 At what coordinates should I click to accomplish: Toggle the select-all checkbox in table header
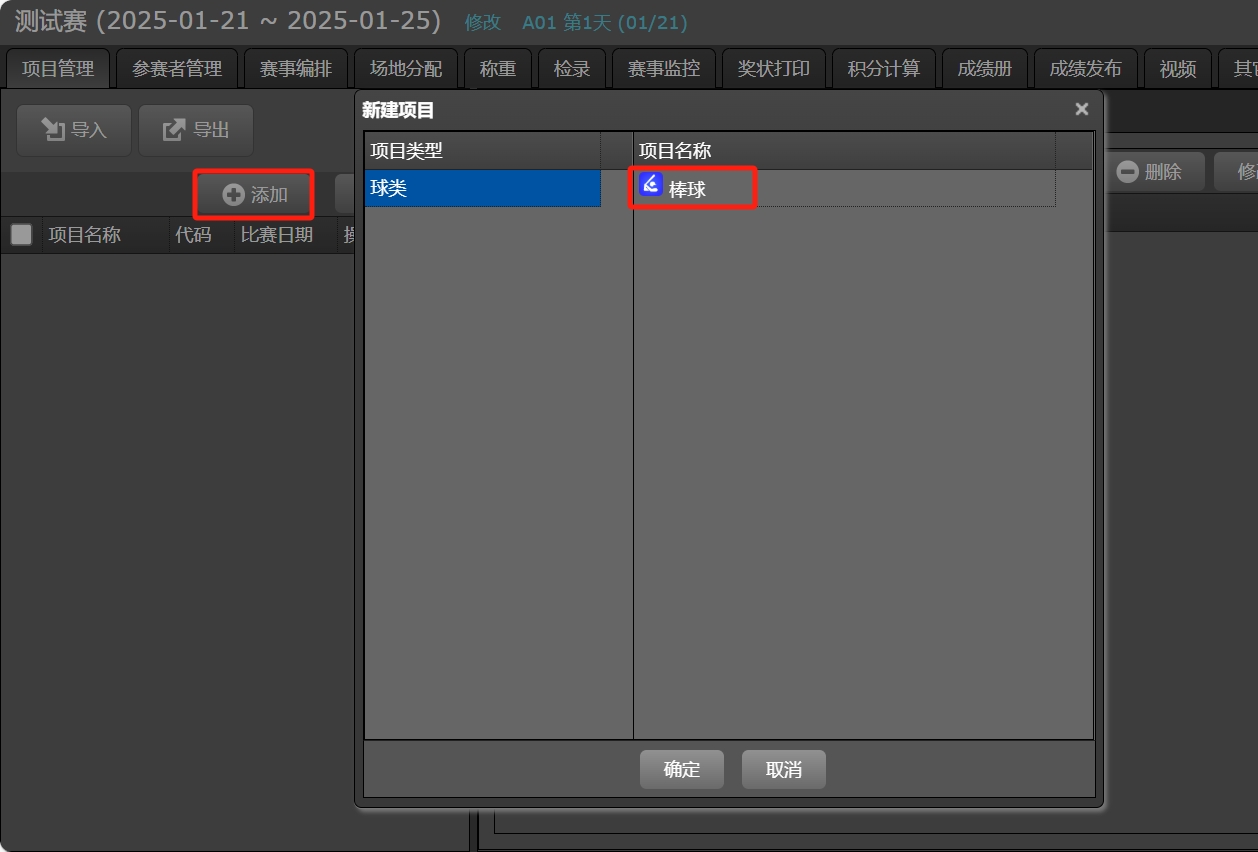21,235
